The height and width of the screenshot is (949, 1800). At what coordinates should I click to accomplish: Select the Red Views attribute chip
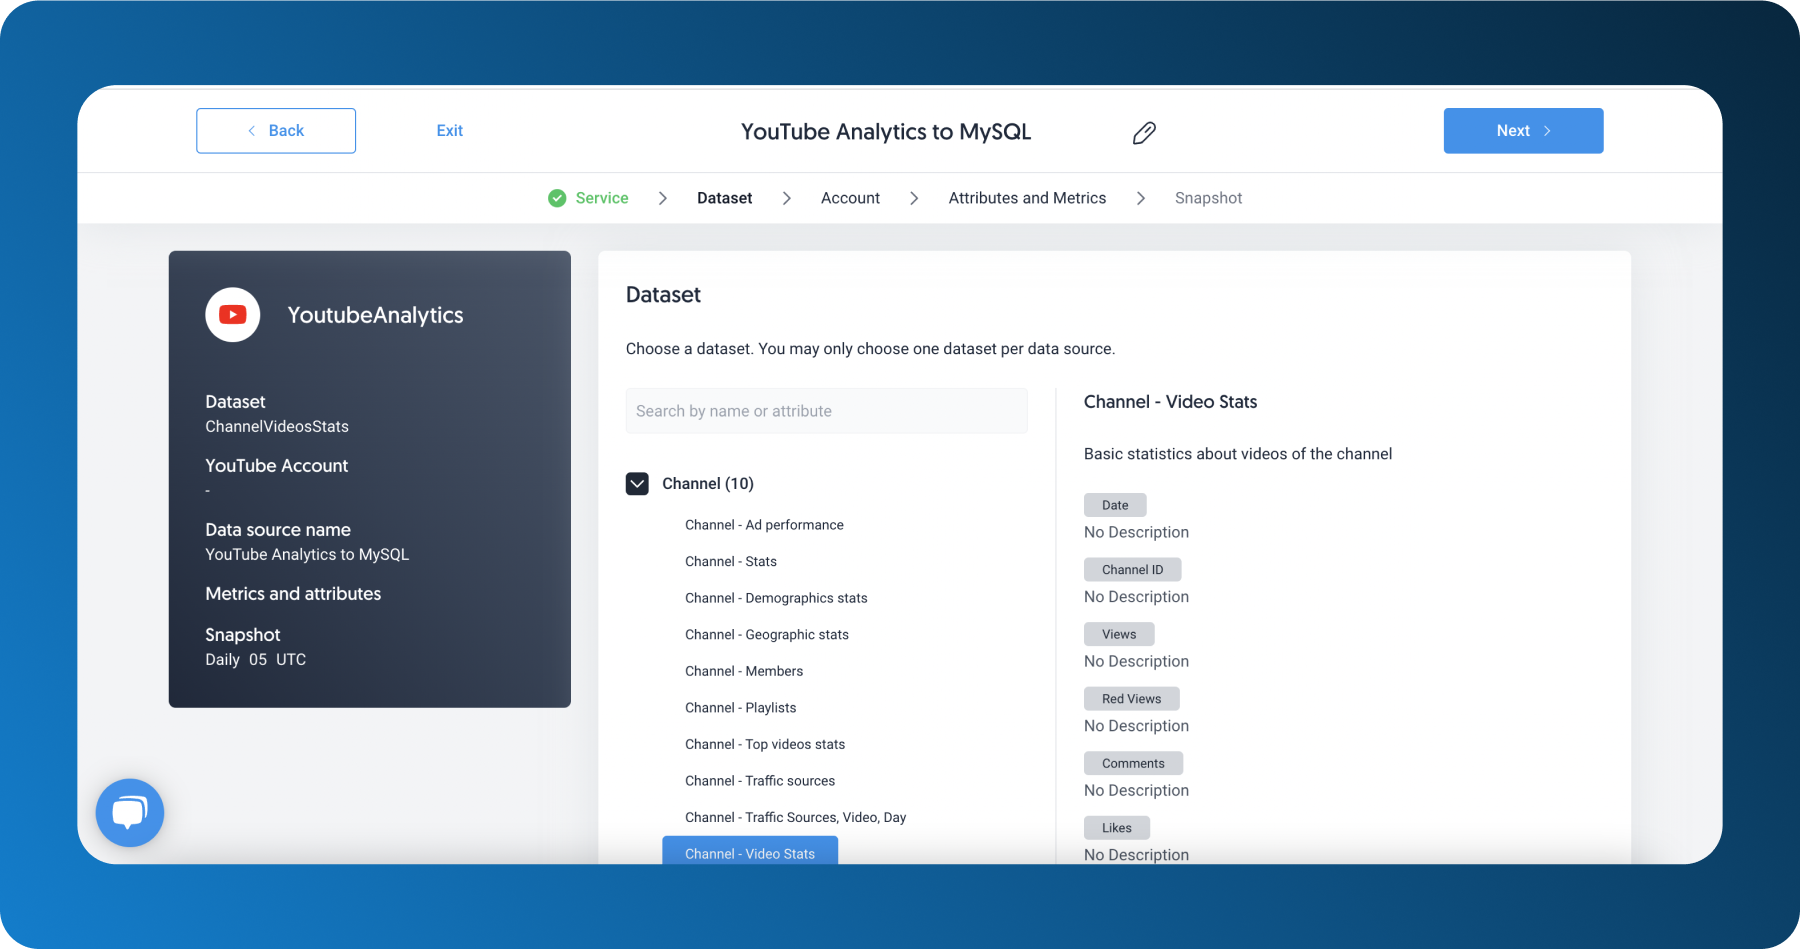pyautogui.click(x=1131, y=698)
